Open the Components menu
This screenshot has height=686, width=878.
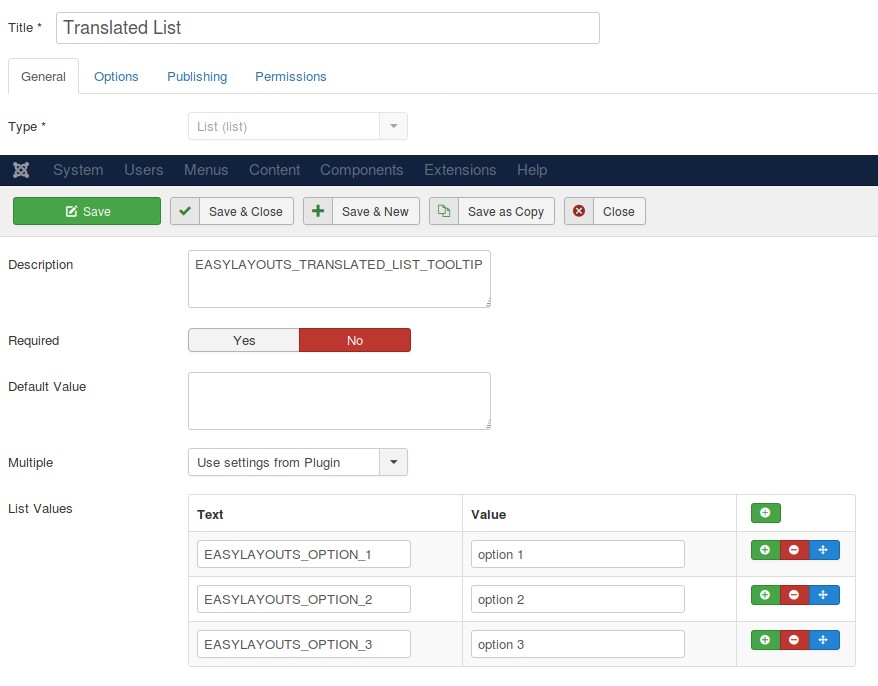point(362,170)
